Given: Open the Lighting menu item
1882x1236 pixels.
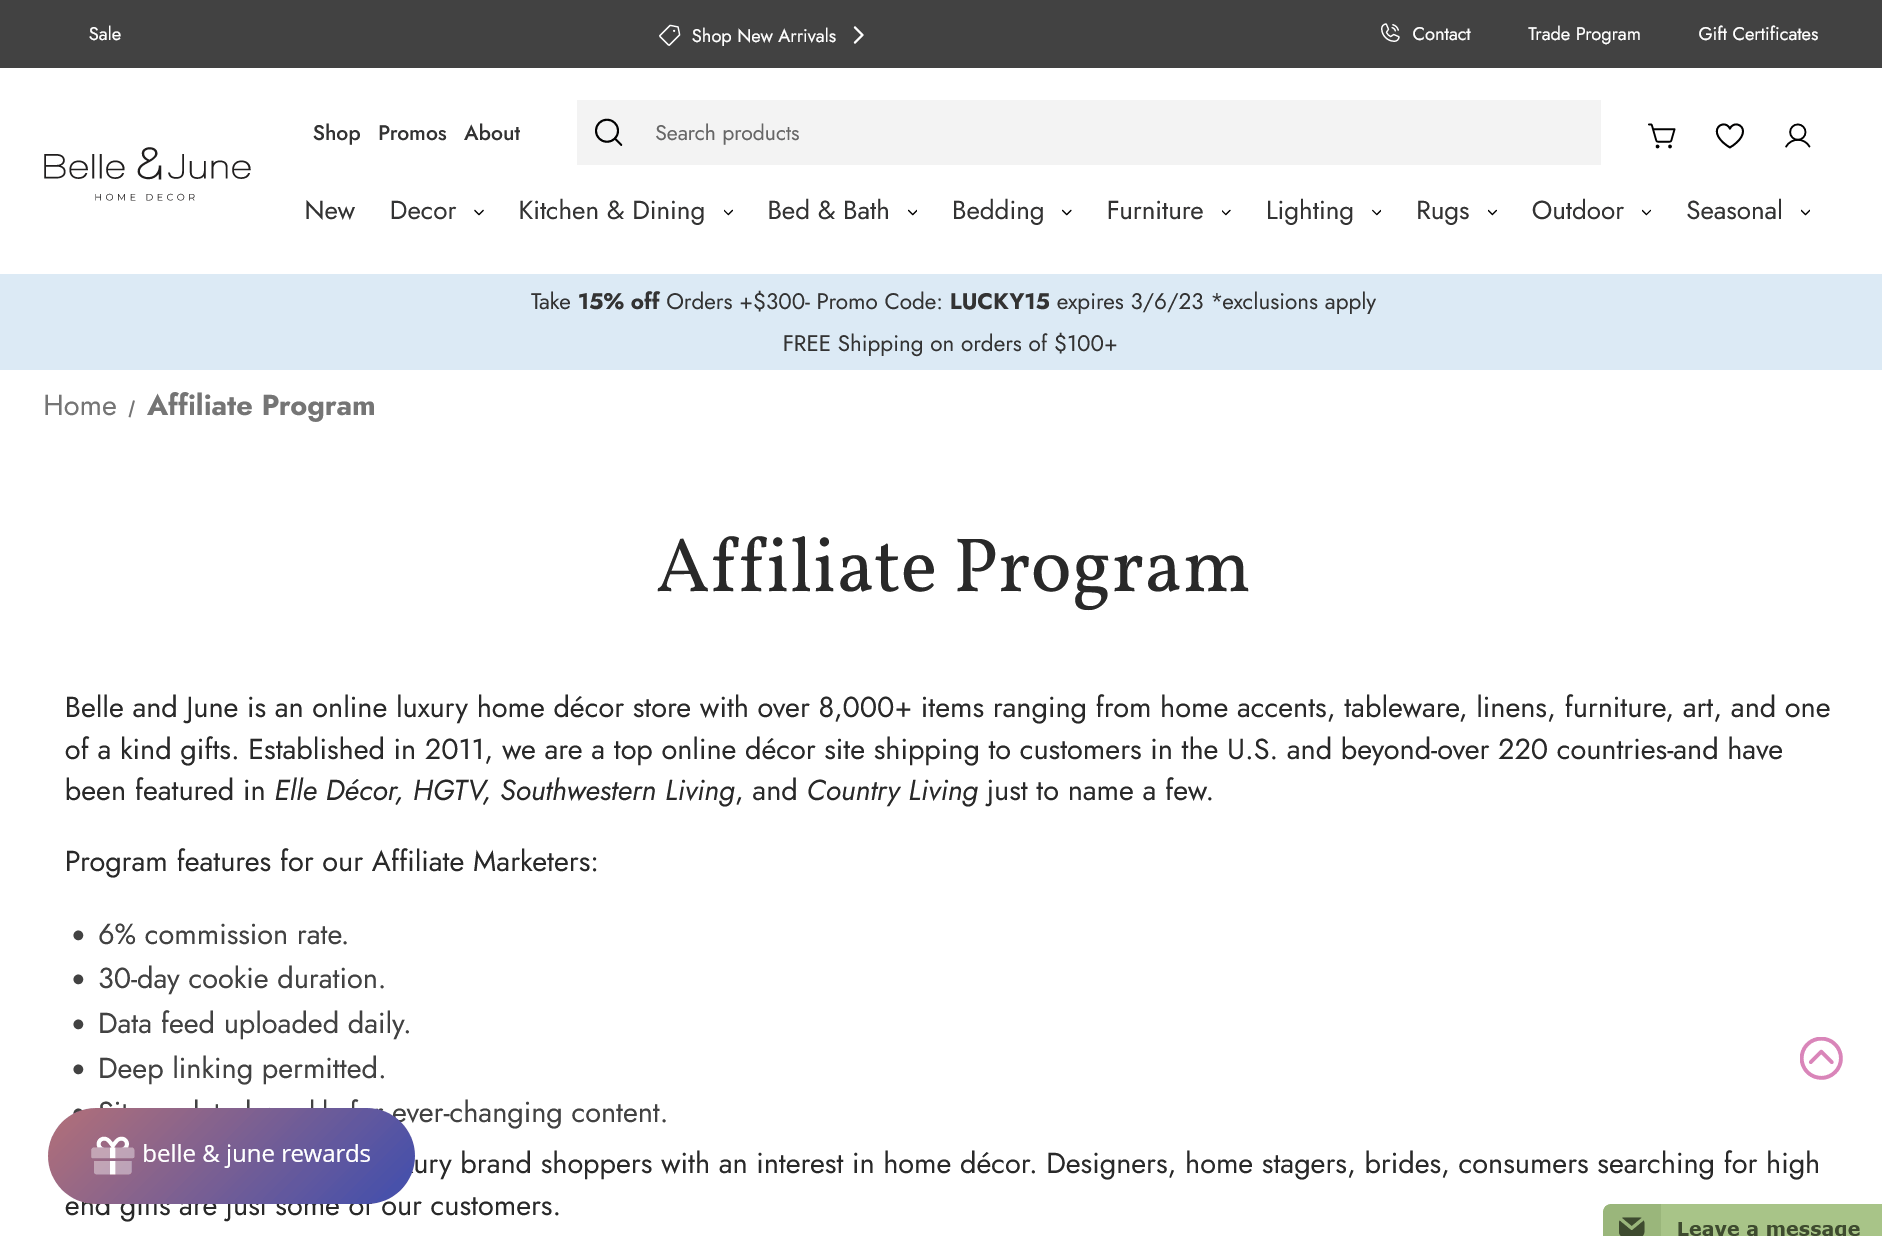Looking at the screenshot, I should [x=1309, y=211].
